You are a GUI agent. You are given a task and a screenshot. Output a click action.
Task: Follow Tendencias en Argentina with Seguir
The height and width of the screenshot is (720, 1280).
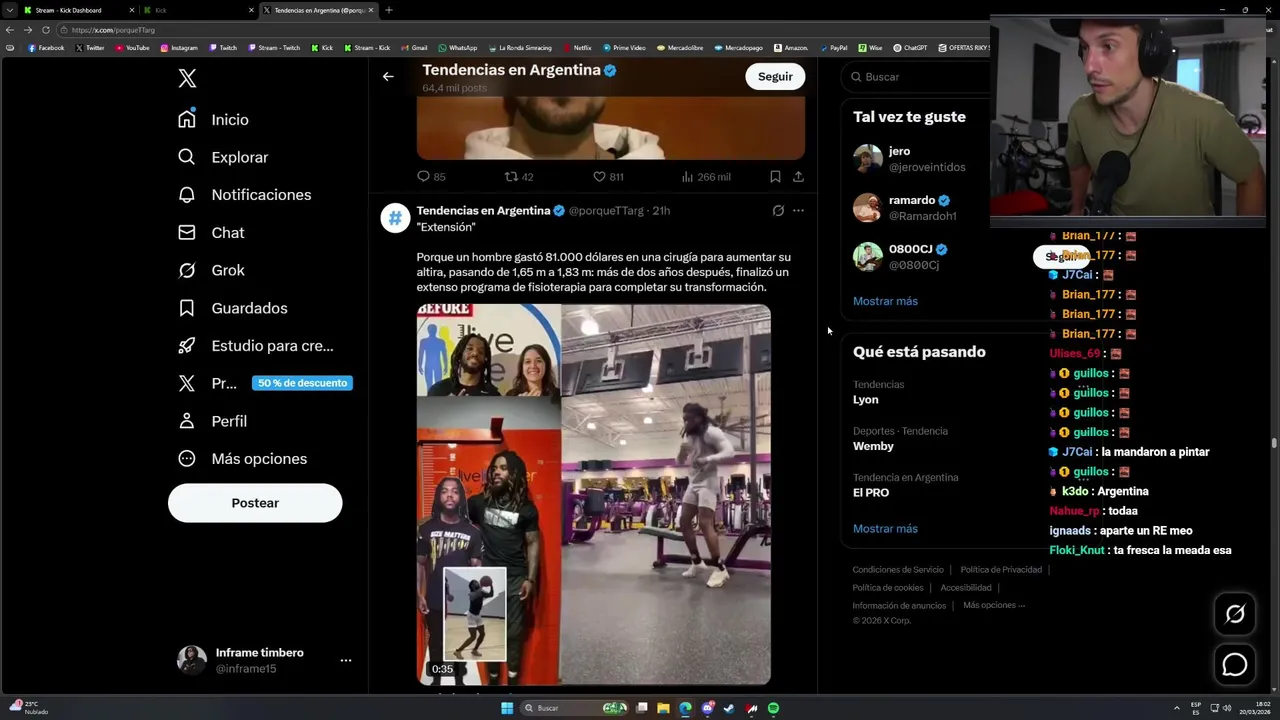coord(775,77)
